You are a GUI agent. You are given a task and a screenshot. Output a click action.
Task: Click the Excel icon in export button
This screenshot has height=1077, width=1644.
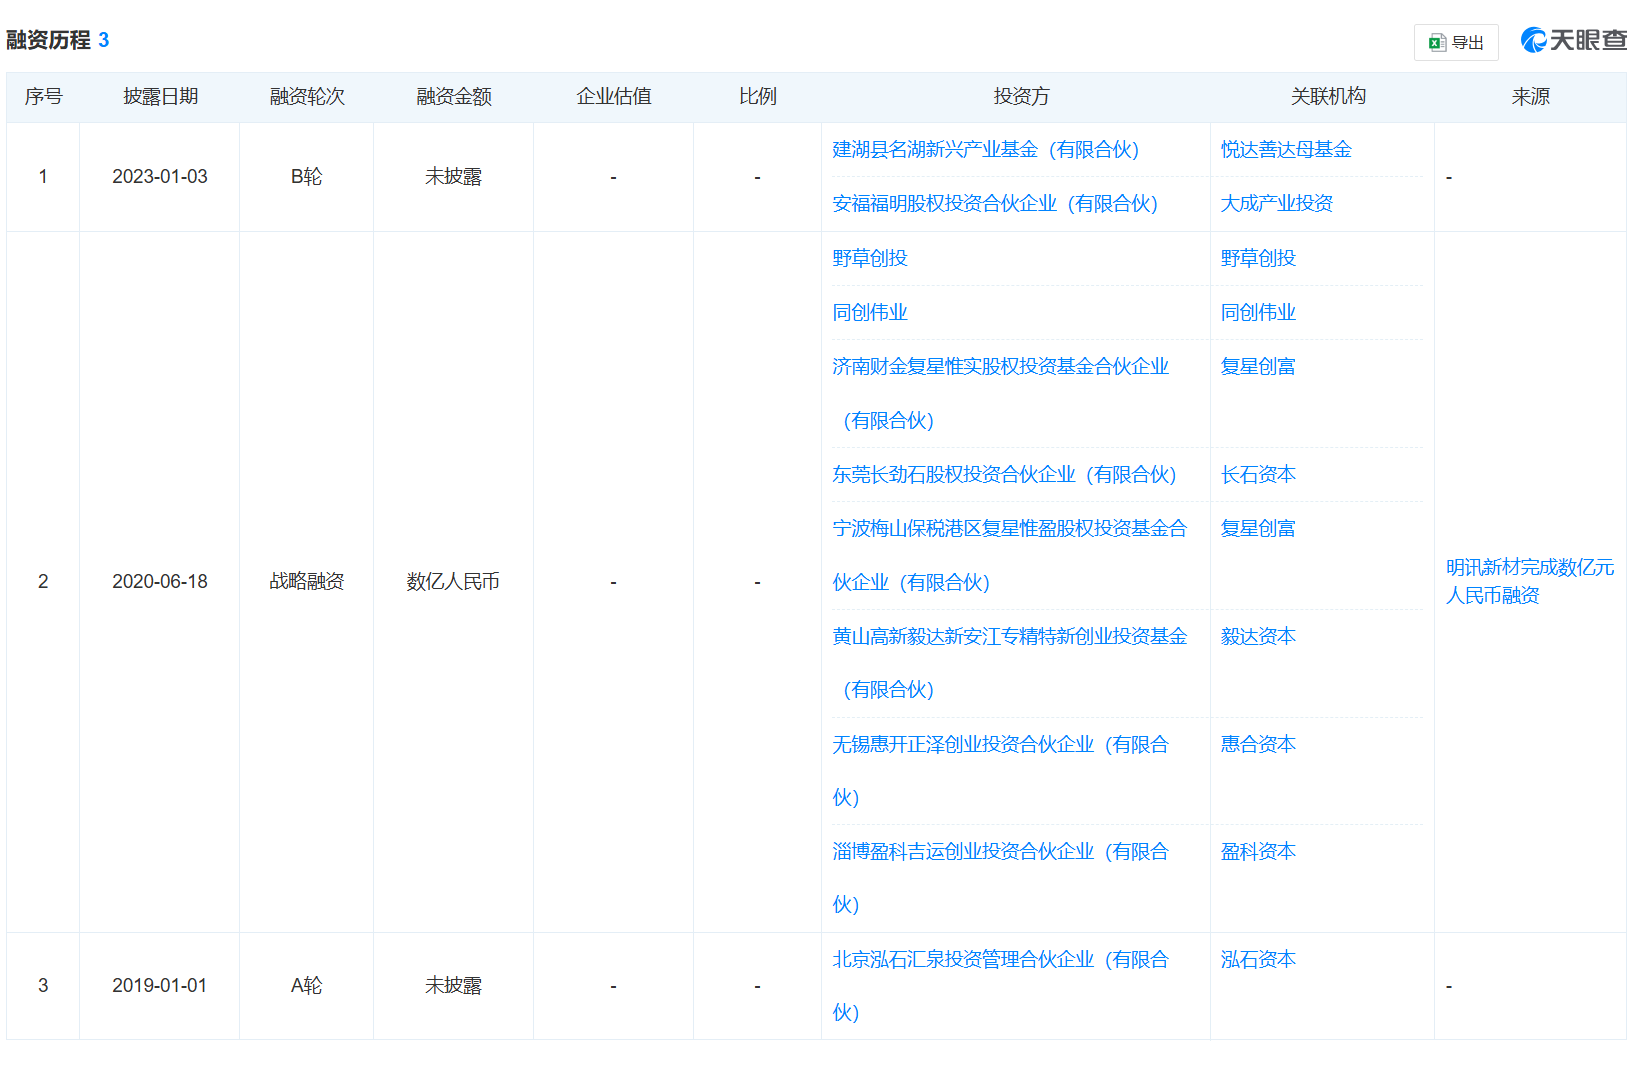tap(1437, 42)
